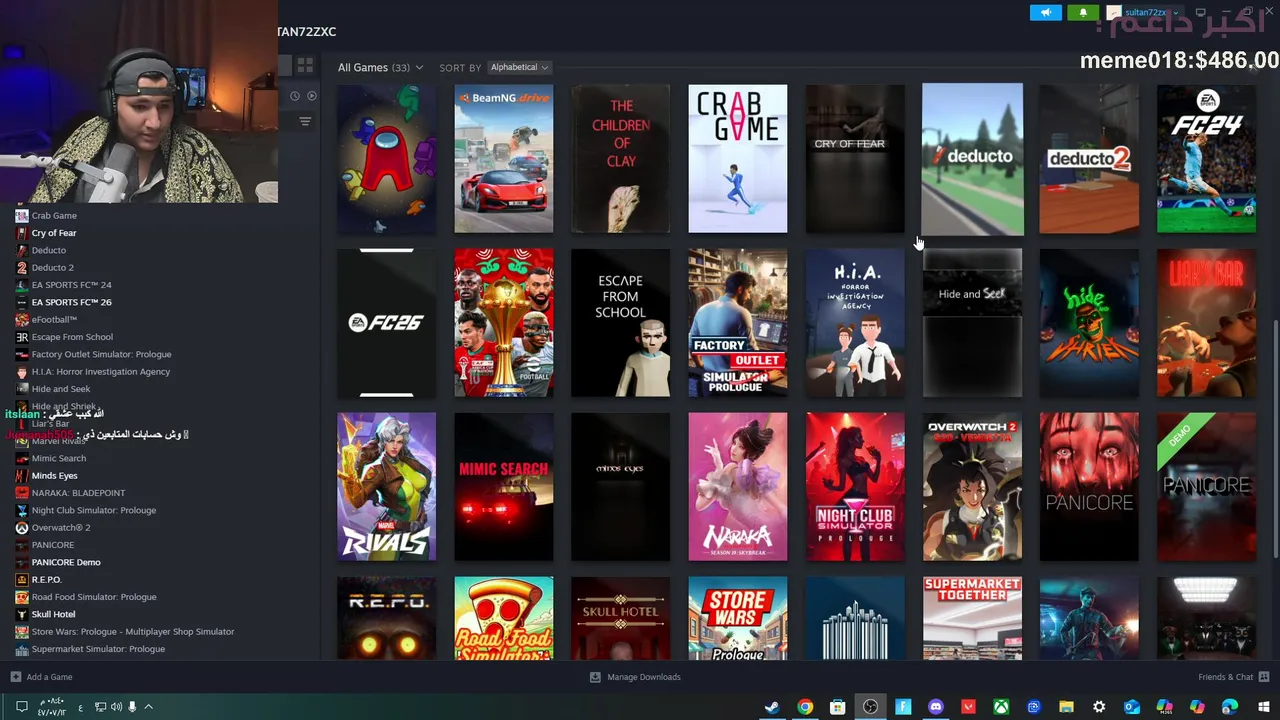Select Road Food Simulator: Prologue in sidebar
This screenshot has height=720, width=1280.
[94, 597]
